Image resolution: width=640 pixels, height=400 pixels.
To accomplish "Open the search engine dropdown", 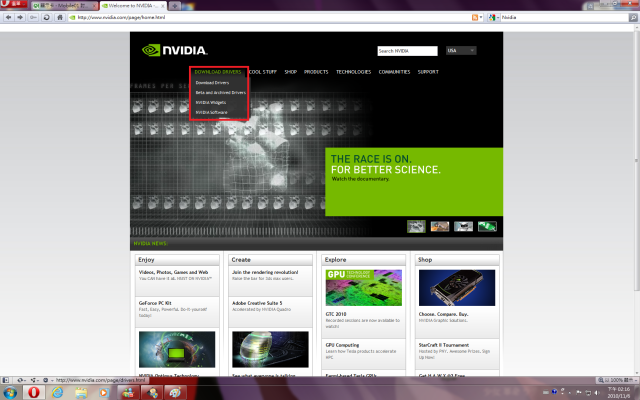I will [x=493, y=18].
